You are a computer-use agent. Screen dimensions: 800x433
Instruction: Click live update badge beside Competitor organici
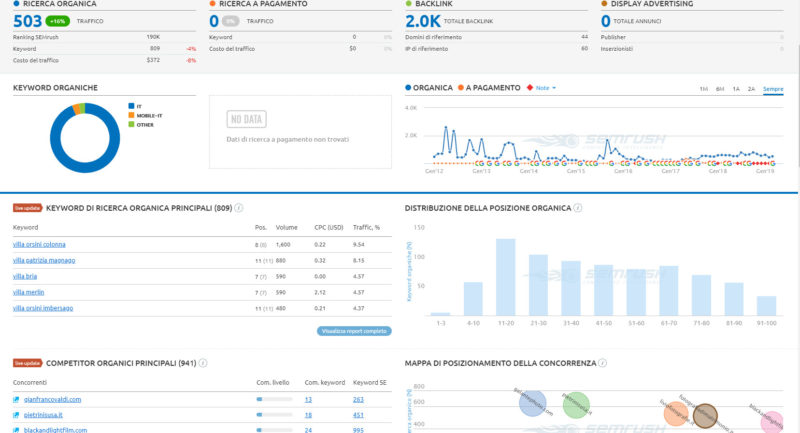point(28,363)
